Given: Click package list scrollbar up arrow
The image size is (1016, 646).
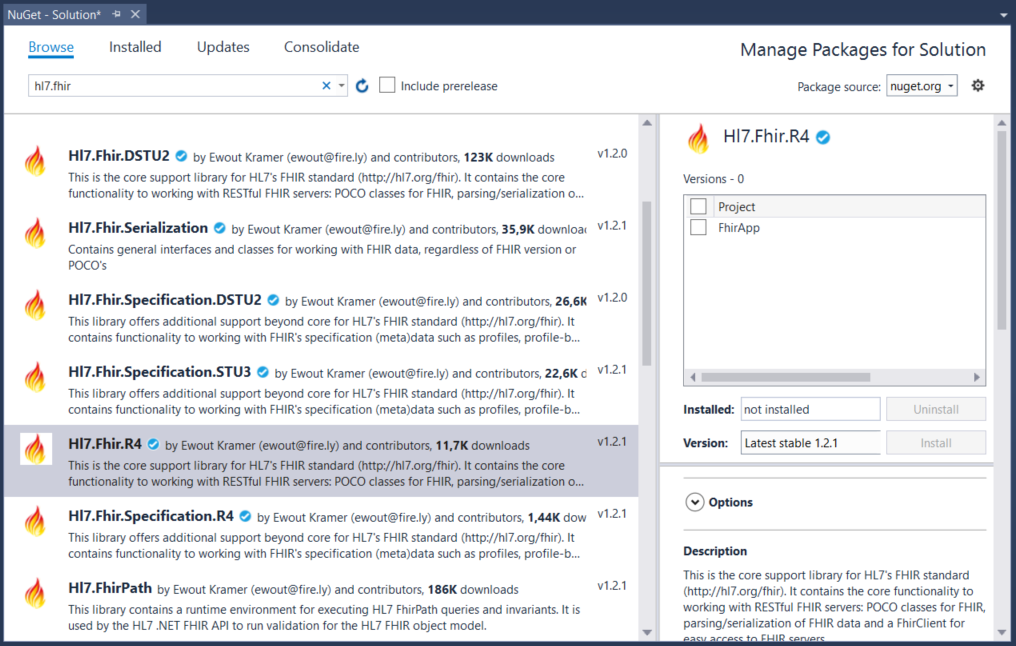Looking at the screenshot, I should (647, 123).
